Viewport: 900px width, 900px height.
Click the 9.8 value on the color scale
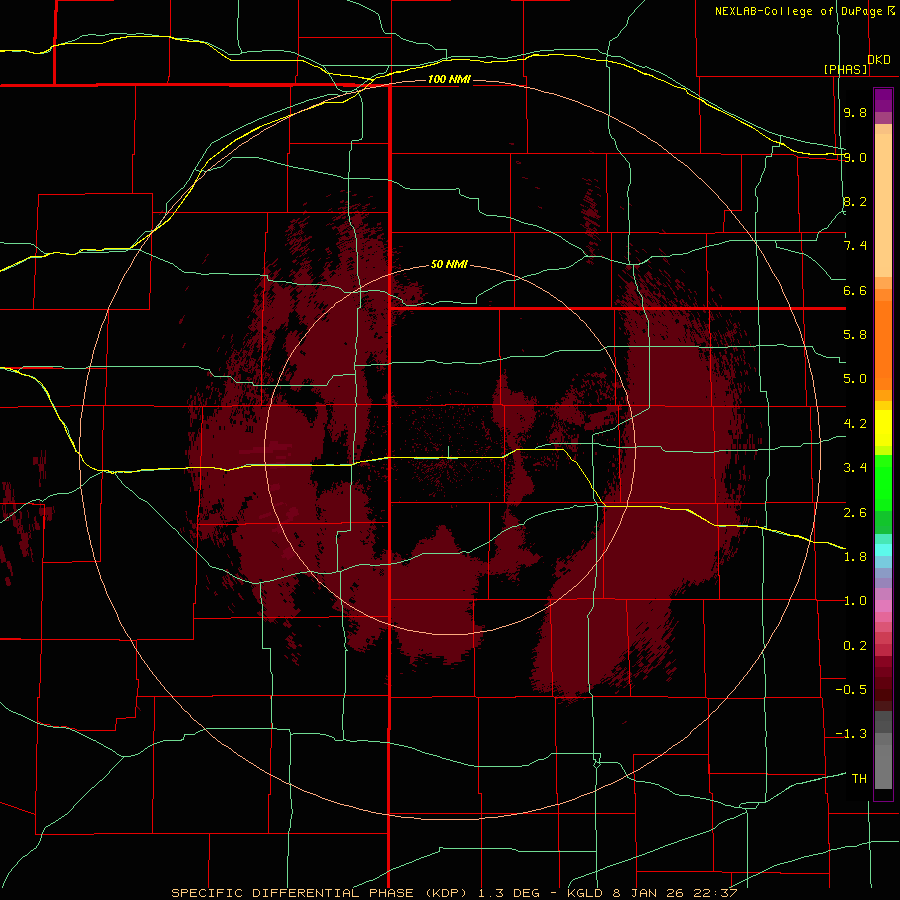tap(855, 112)
